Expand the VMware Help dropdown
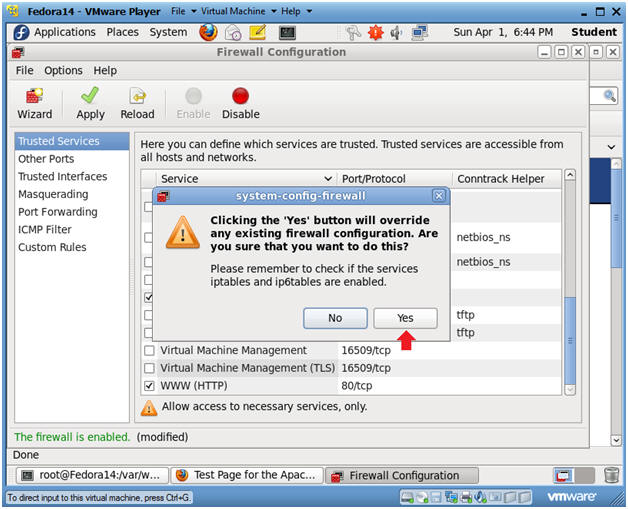This screenshot has height=509, width=628. coord(296,11)
